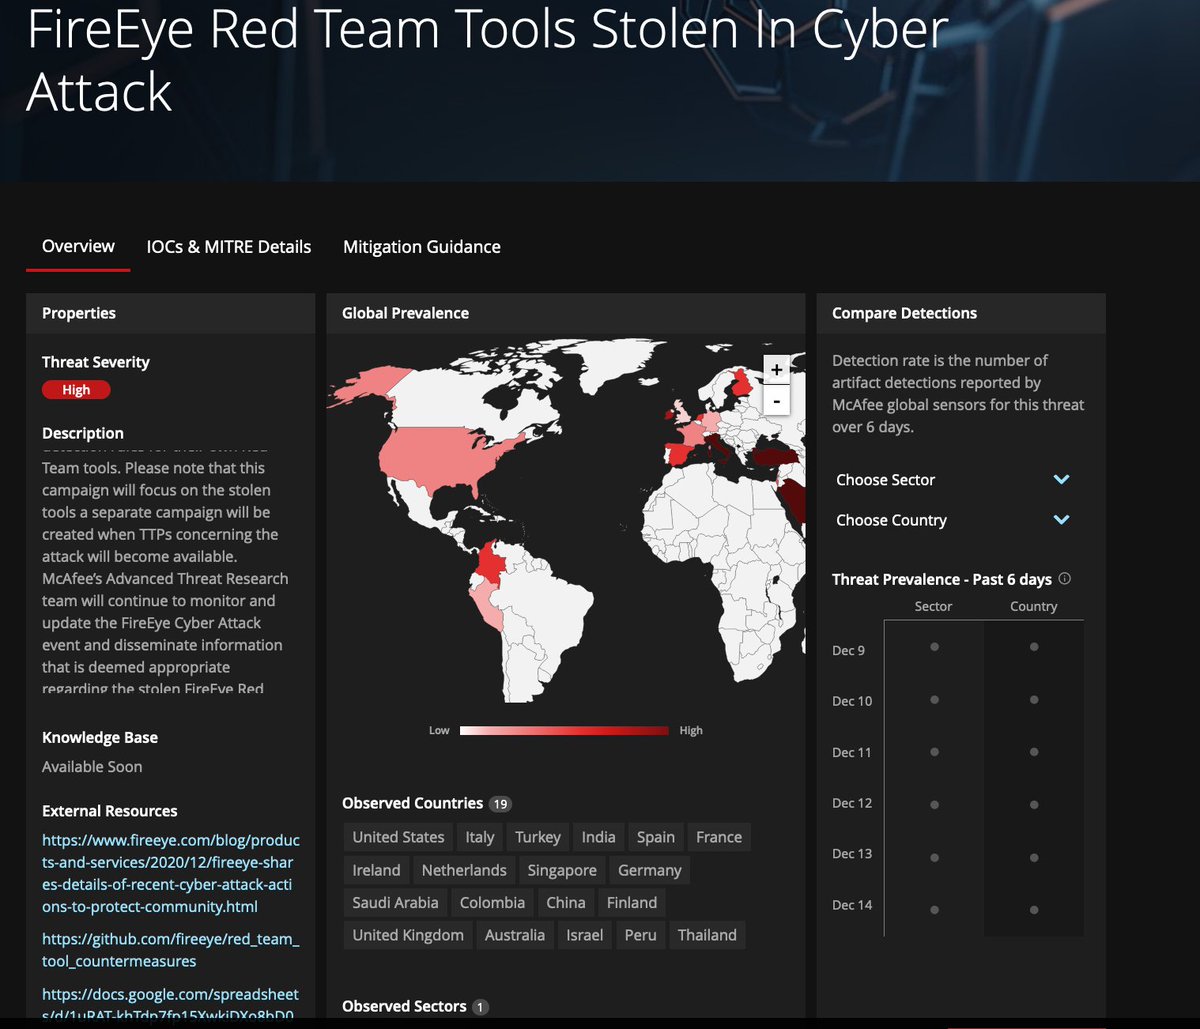Switch to the IOCs & MITRE Details tab
Screen dimensions: 1200x1029
point(228,246)
